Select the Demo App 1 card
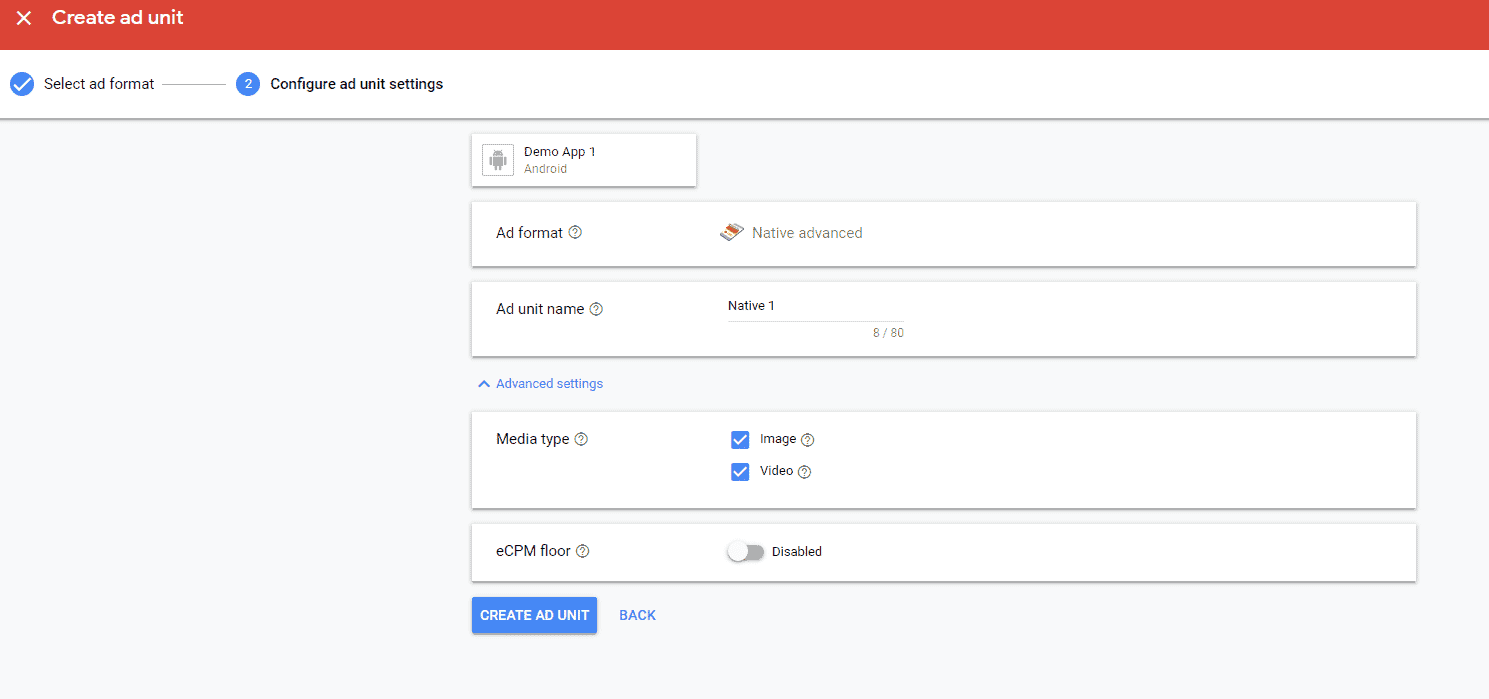Viewport: 1489px width, 699px height. click(584, 160)
